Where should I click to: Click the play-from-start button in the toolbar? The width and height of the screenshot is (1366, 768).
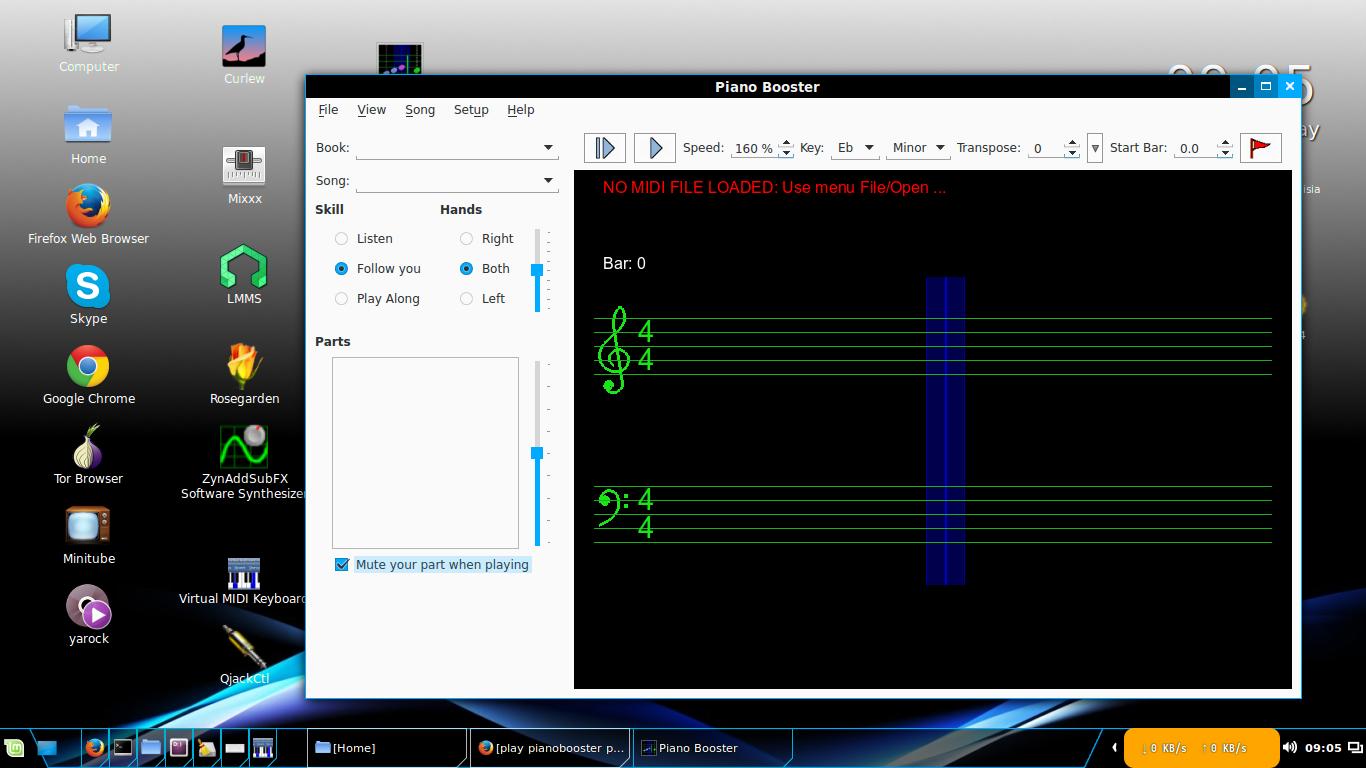point(605,148)
